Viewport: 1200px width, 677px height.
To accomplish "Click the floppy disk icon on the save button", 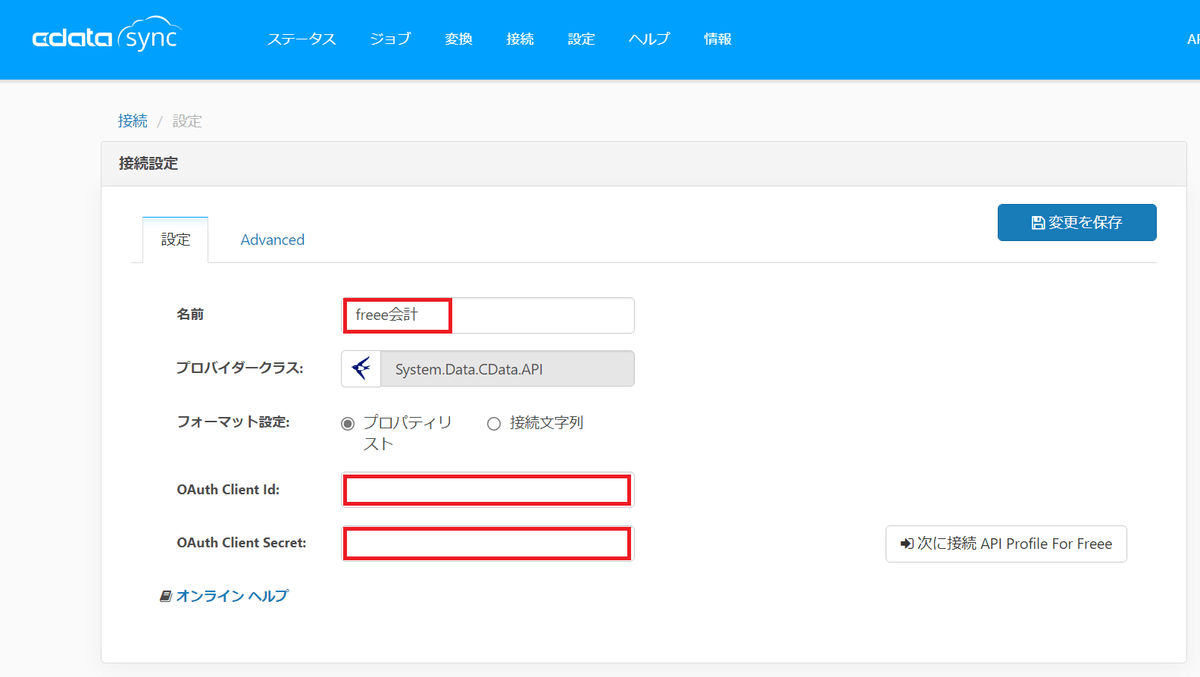I will pos(1037,223).
